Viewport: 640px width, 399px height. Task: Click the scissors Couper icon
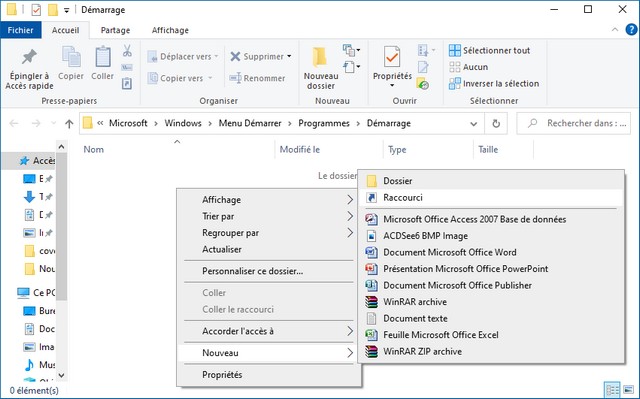coord(127,51)
